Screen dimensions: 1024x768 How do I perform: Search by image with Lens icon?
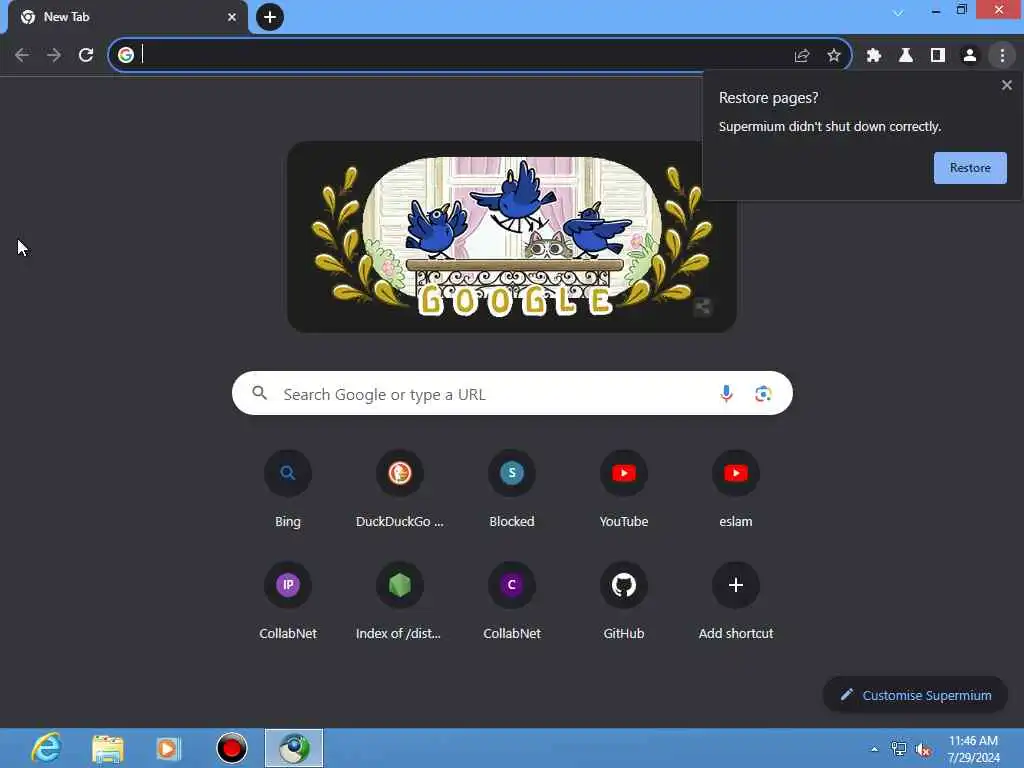pos(763,394)
